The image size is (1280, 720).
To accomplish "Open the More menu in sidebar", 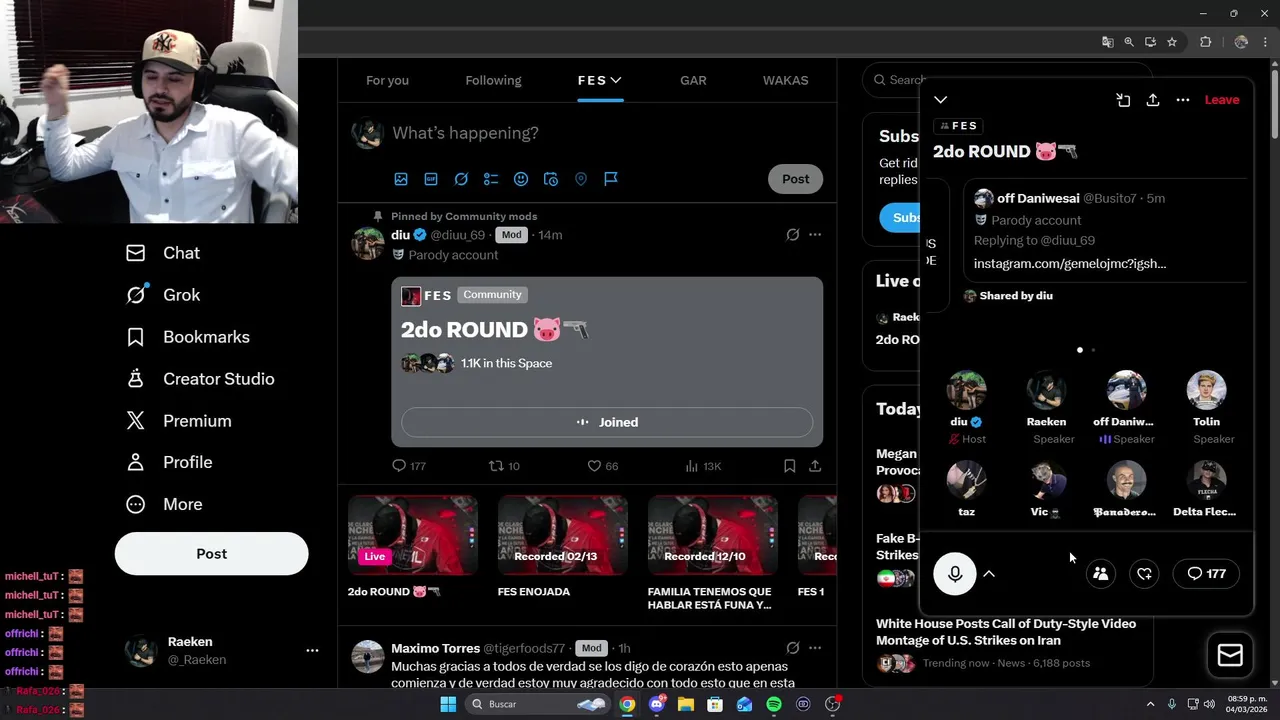I will pos(164,504).
